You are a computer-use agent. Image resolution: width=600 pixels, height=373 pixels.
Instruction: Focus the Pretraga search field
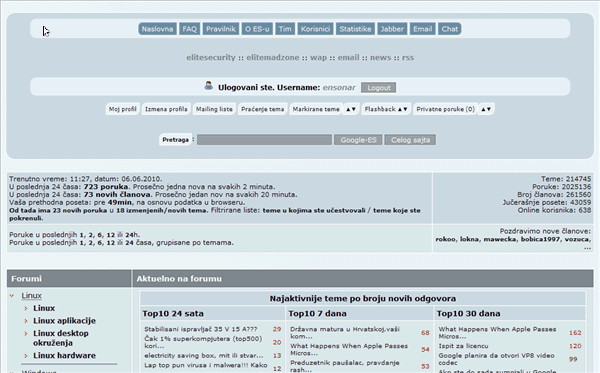(264, 140)
